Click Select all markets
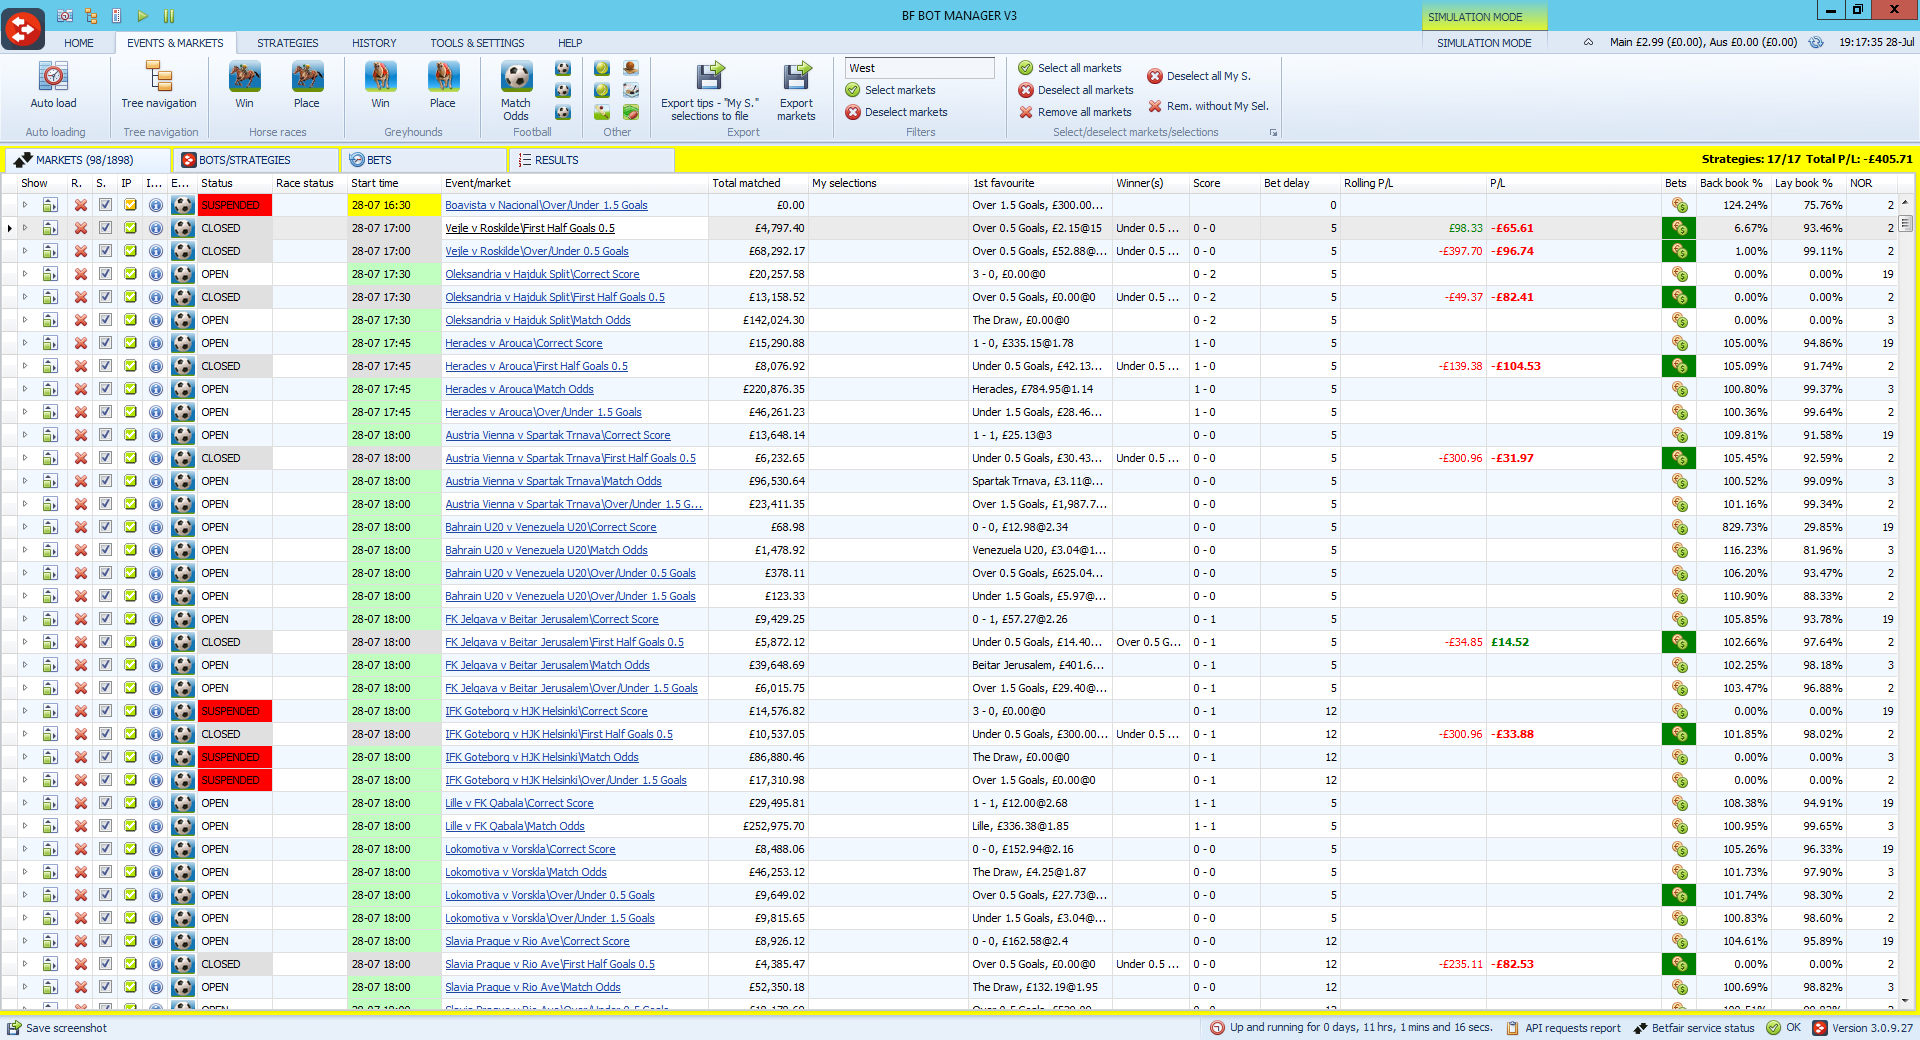 point(1070,68)
